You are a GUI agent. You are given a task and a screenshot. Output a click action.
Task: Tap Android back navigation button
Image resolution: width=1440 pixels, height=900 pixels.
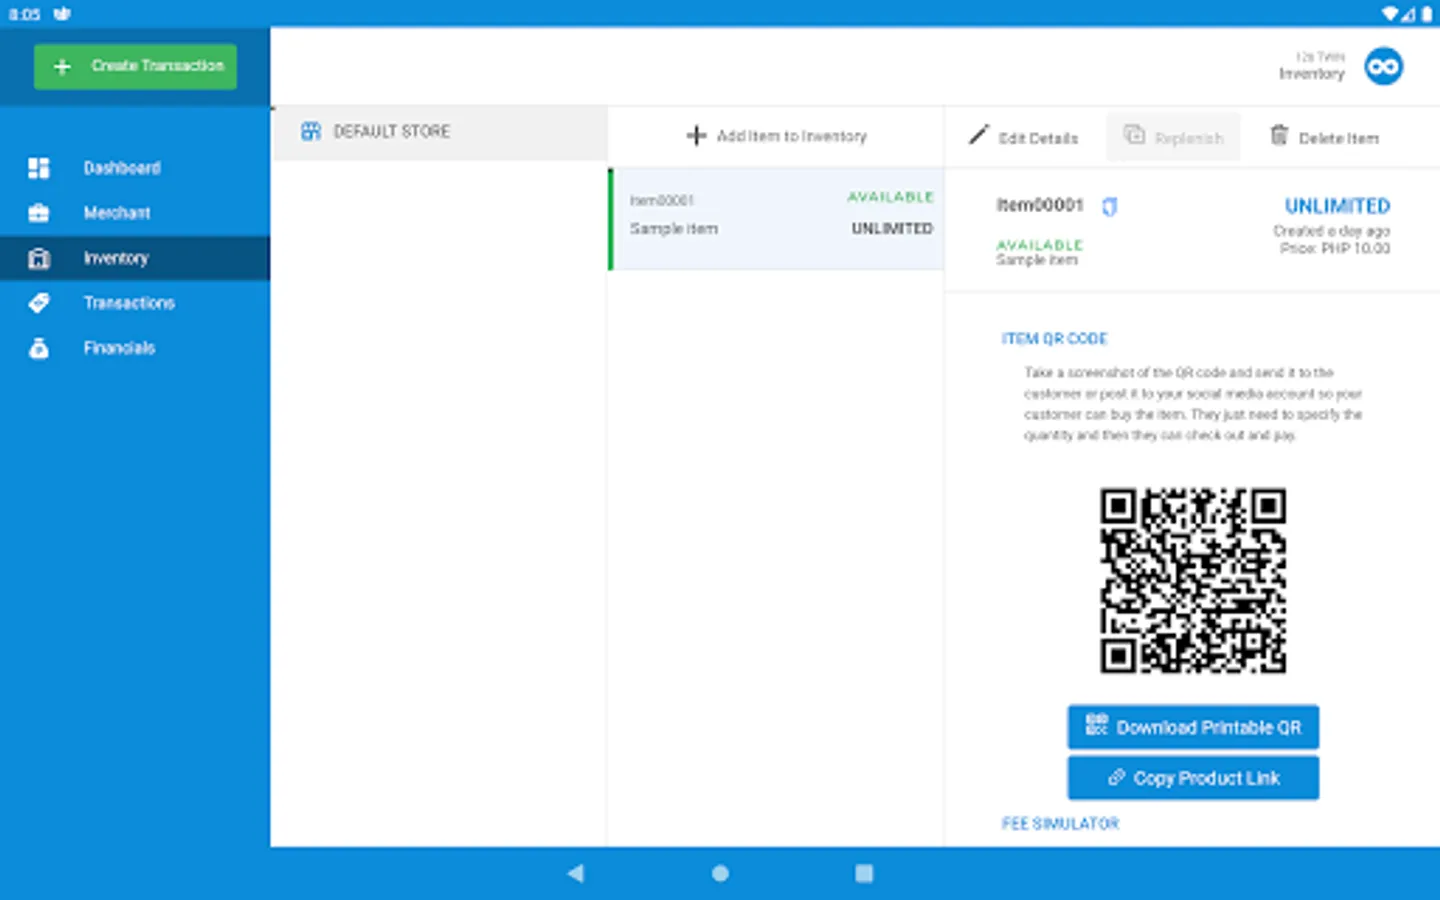pyautogui.click(x=575, y=873)
